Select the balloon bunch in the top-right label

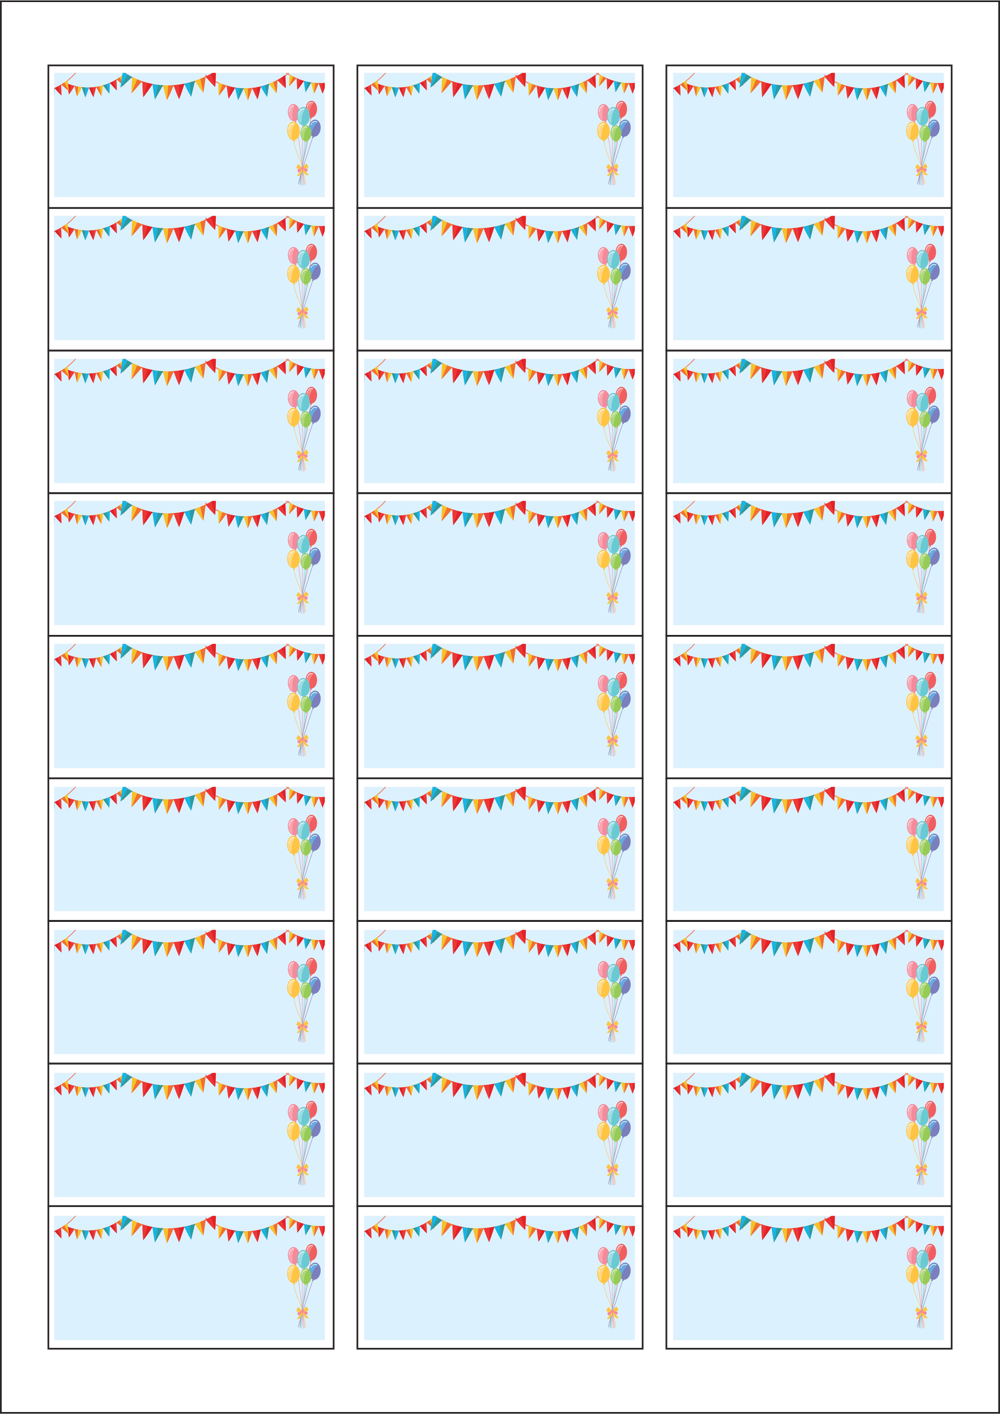pos(923,142)
